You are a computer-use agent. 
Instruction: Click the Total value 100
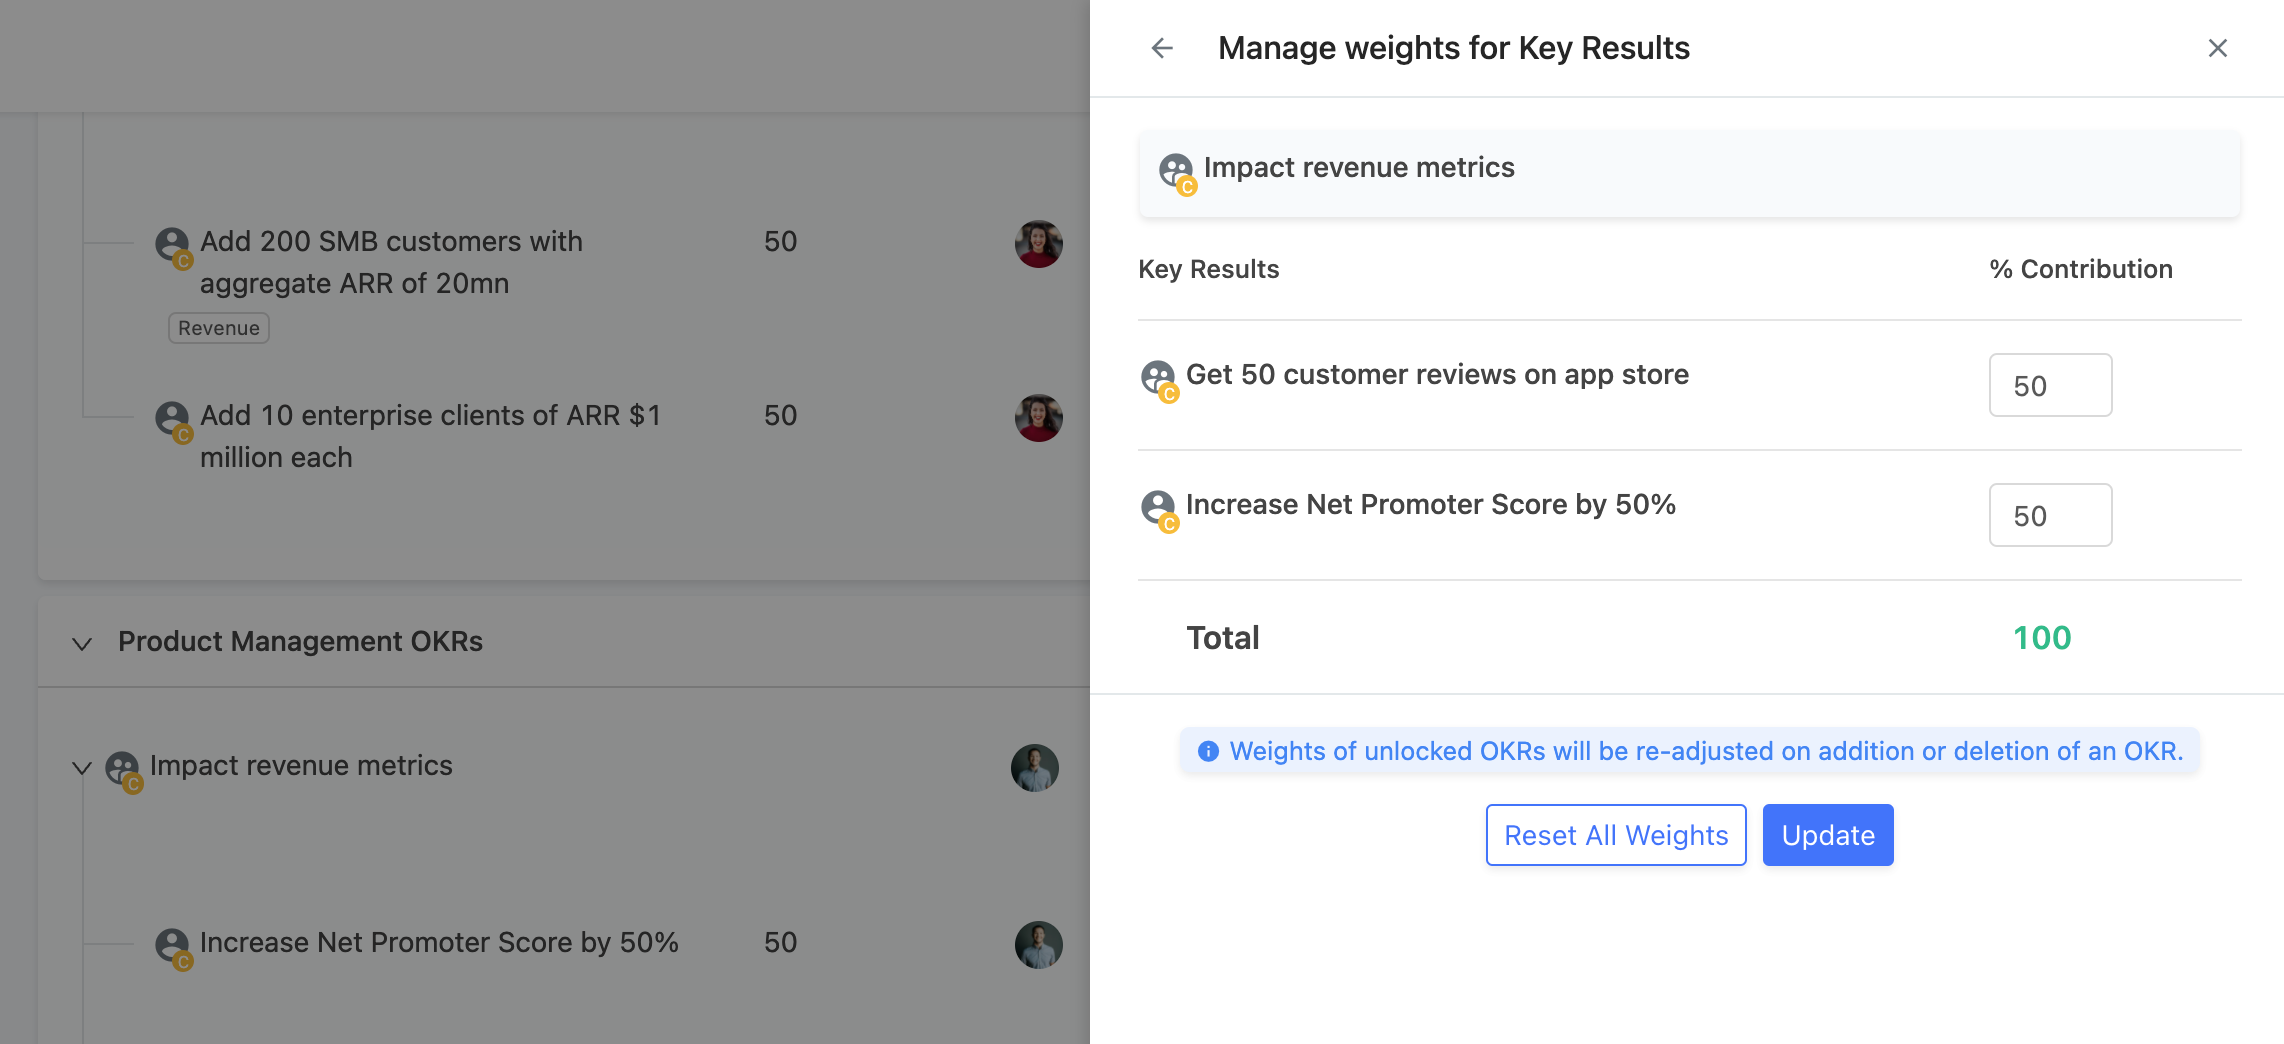tap(2042, 638)
